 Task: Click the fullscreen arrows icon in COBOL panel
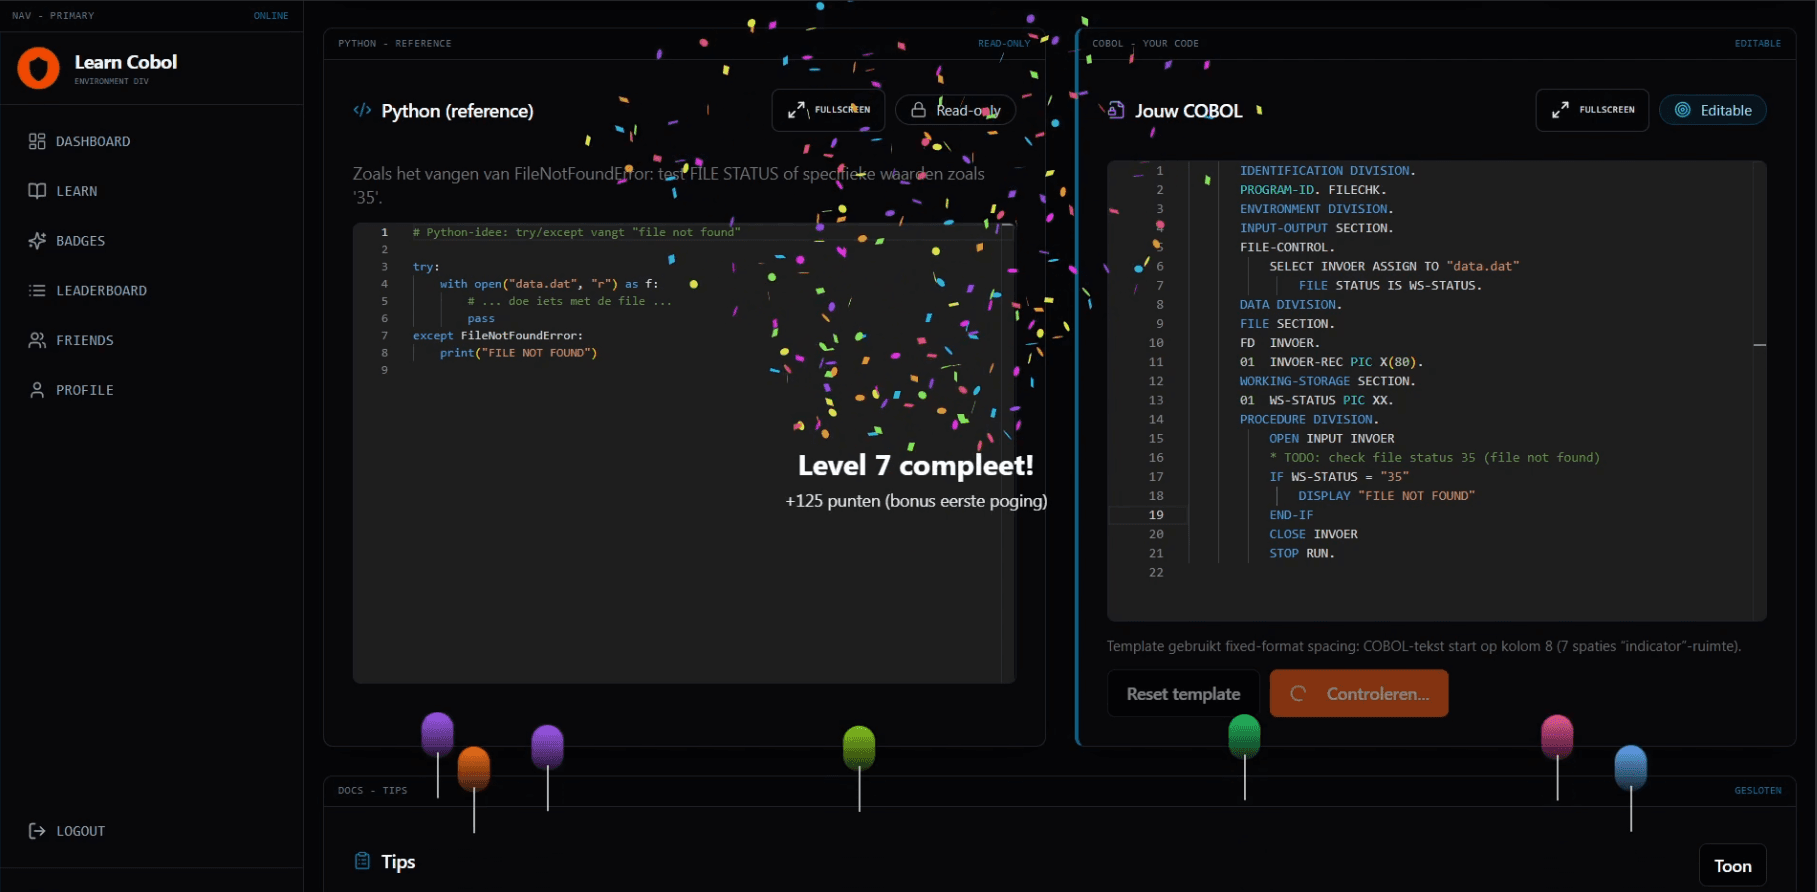pos(1560,110)
